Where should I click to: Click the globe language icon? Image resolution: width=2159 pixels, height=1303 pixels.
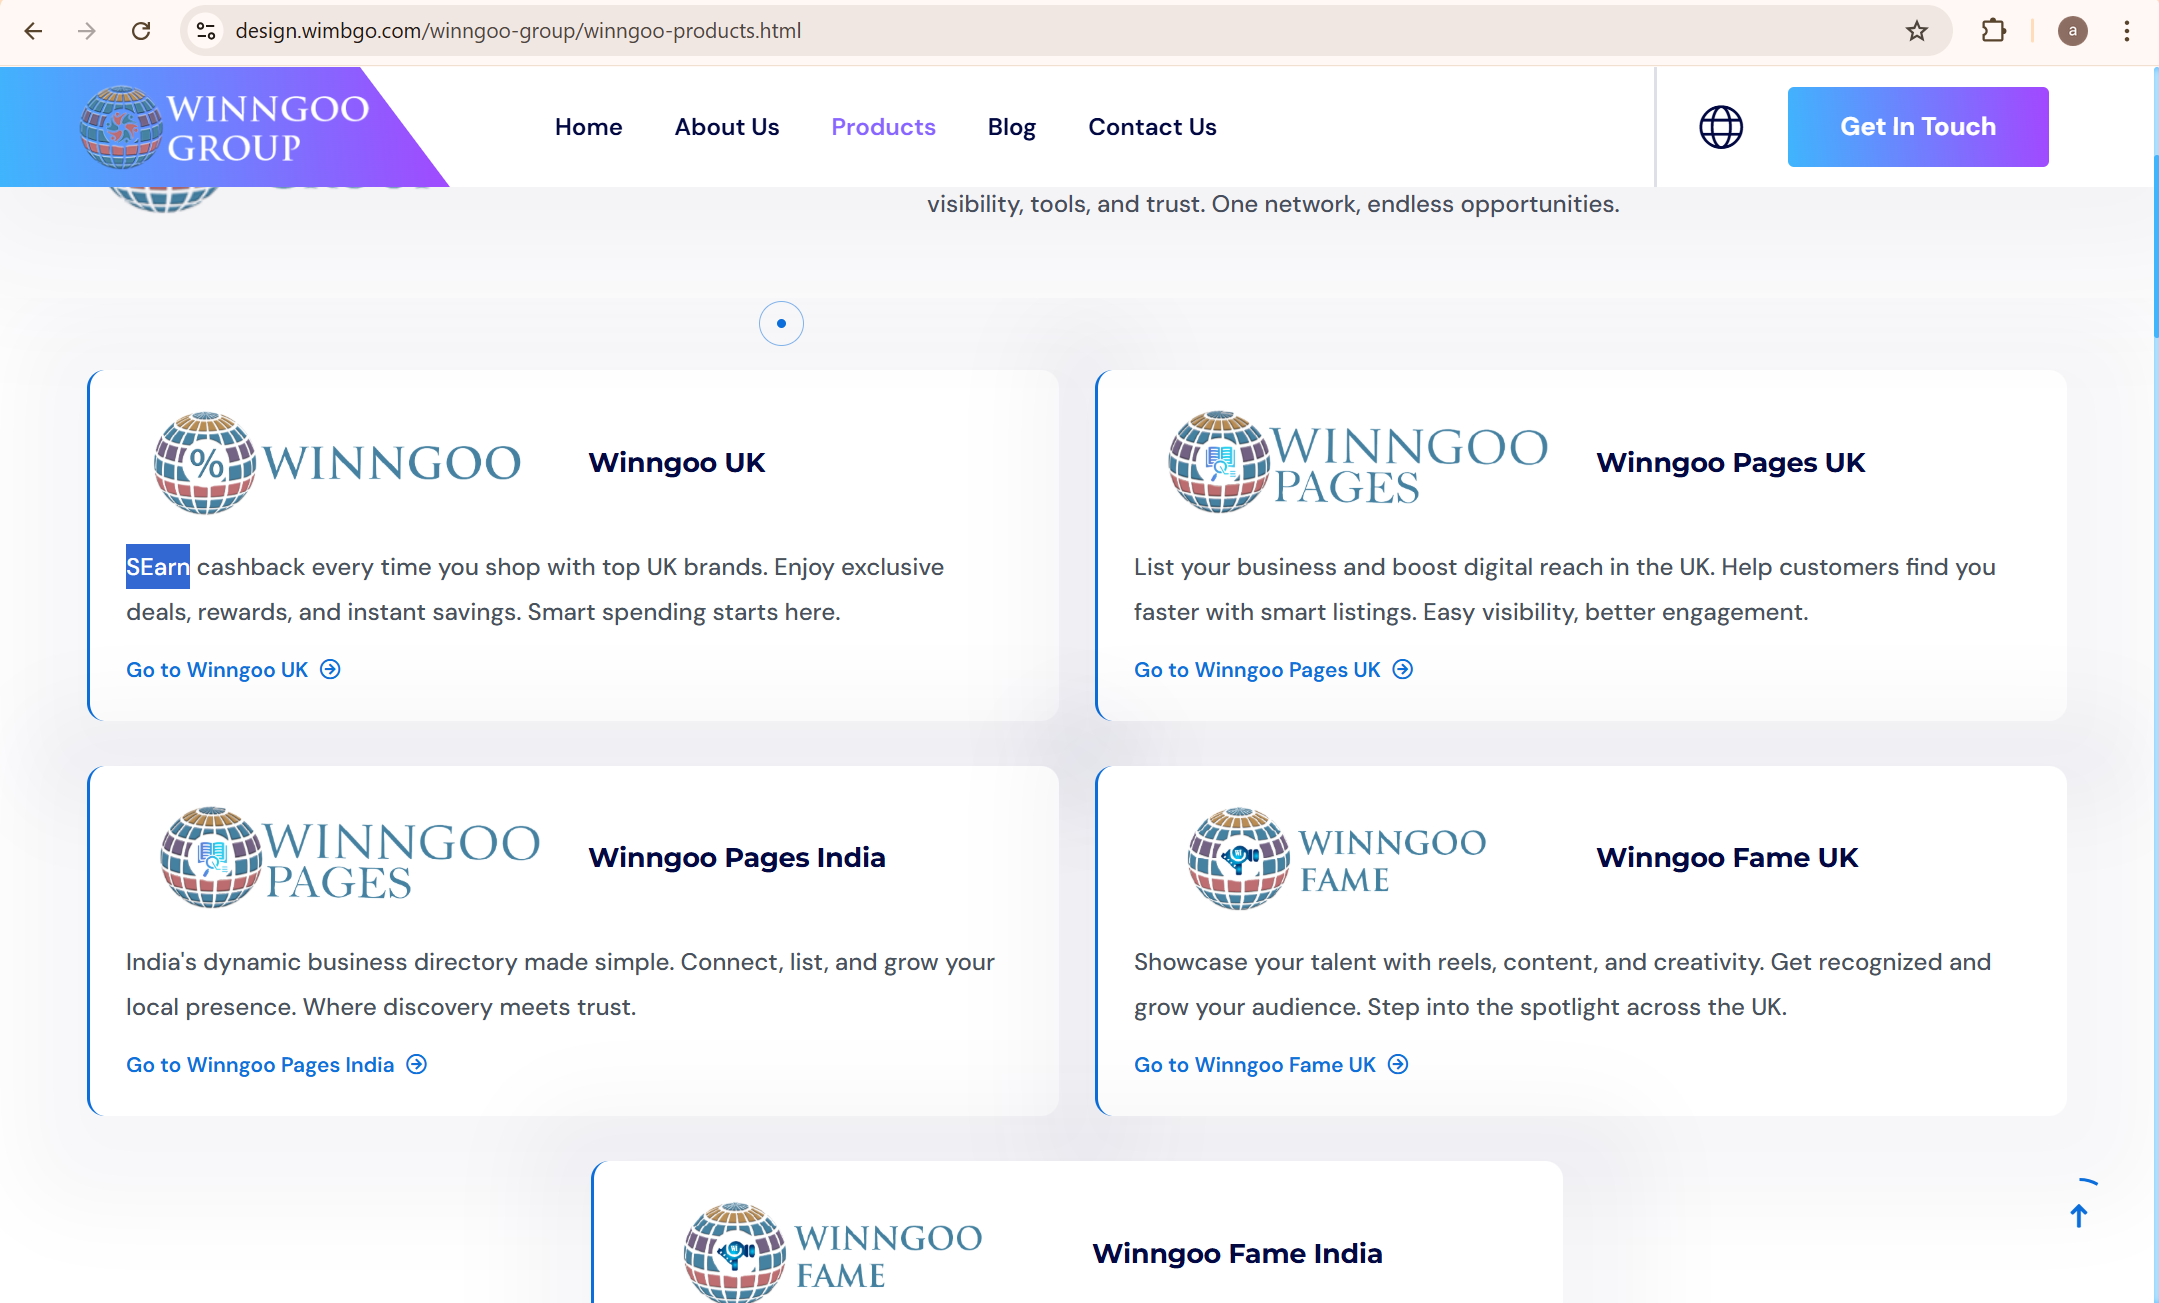[1720, 127]
